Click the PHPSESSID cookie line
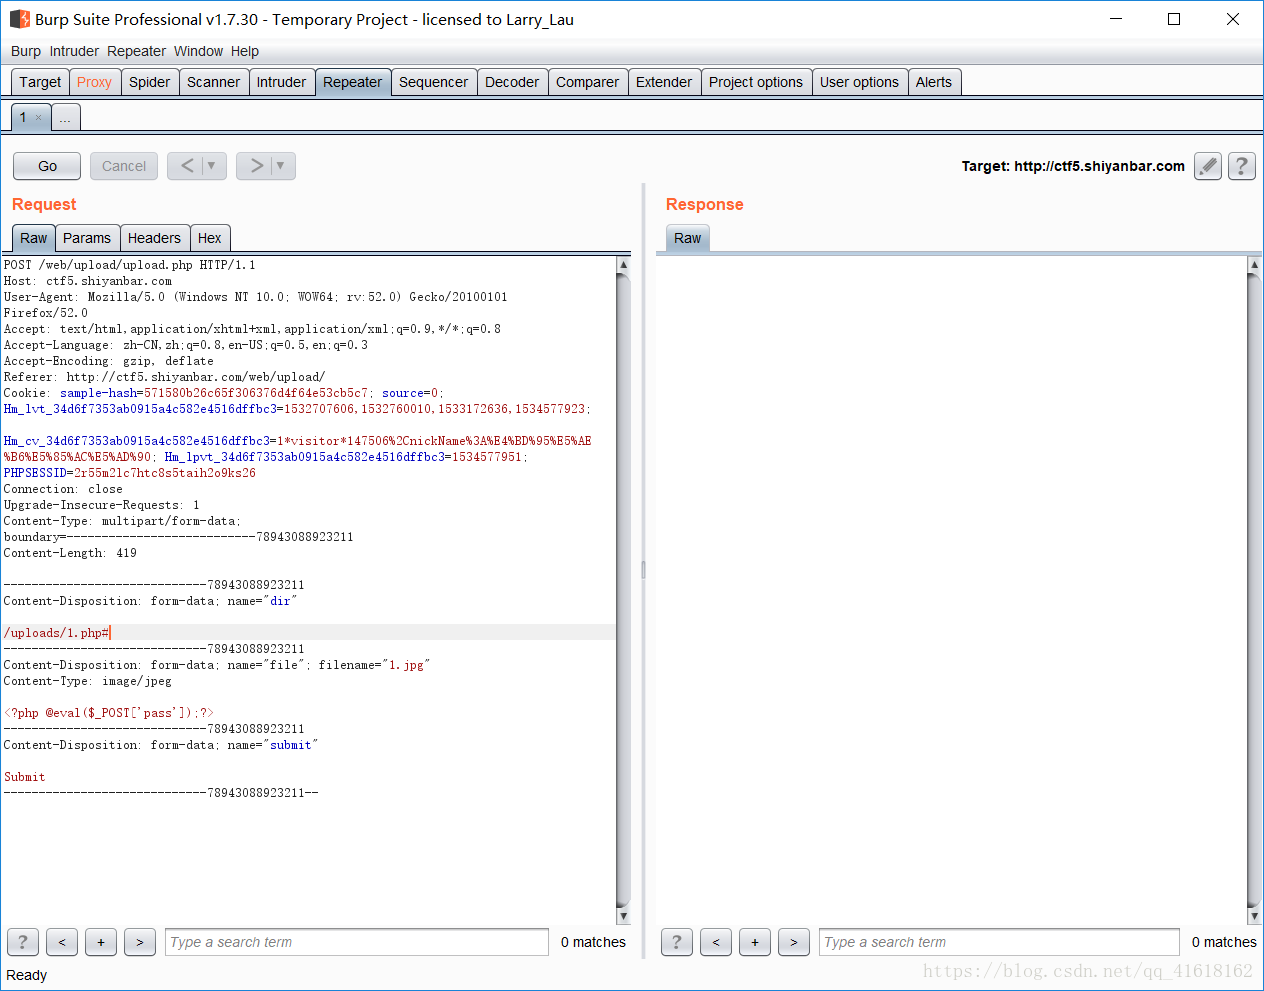This screenshot has width=1264, height=991. click(129, 473)
